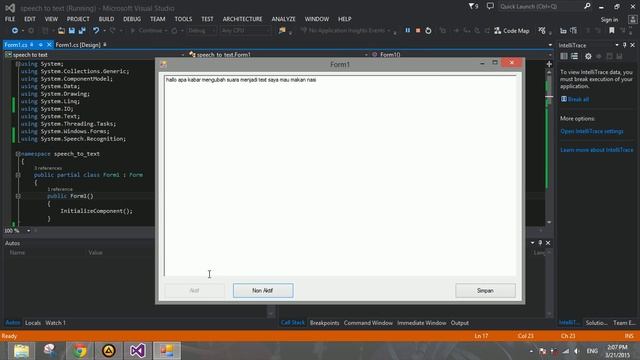Open the 100 % zoom level dropdown
Image resolution: width=640 pixels, height=360 pixels.
[x=17, y=231]
